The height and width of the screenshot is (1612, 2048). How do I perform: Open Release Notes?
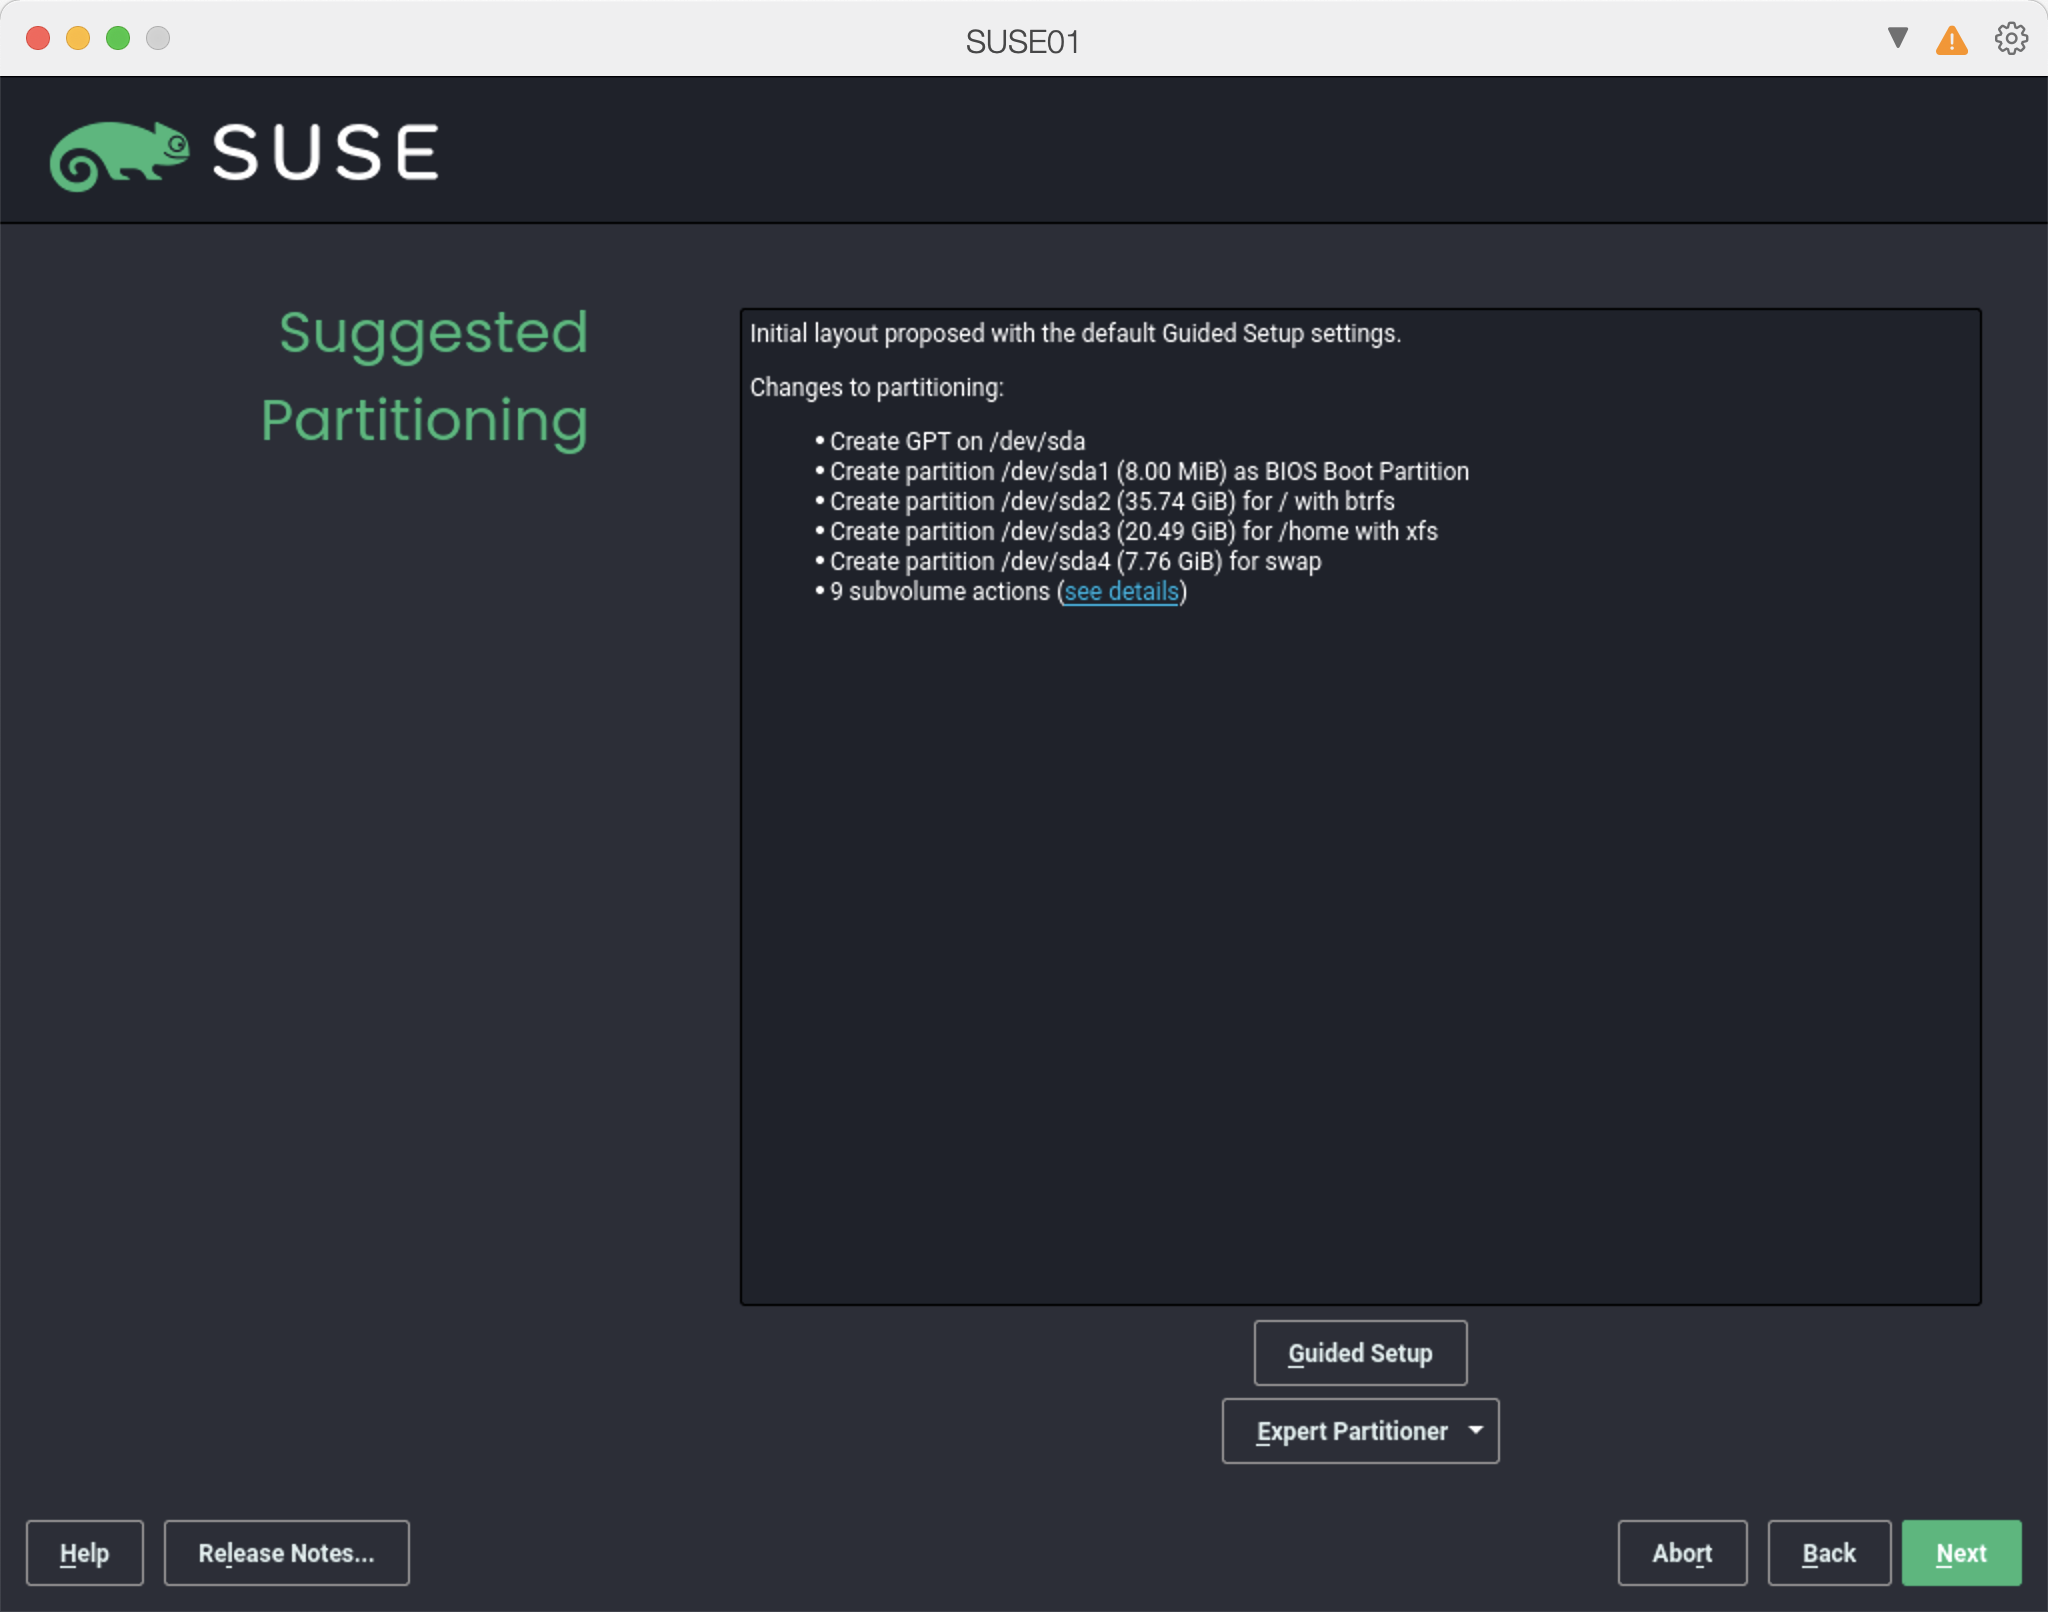(x=286, y=1553)
